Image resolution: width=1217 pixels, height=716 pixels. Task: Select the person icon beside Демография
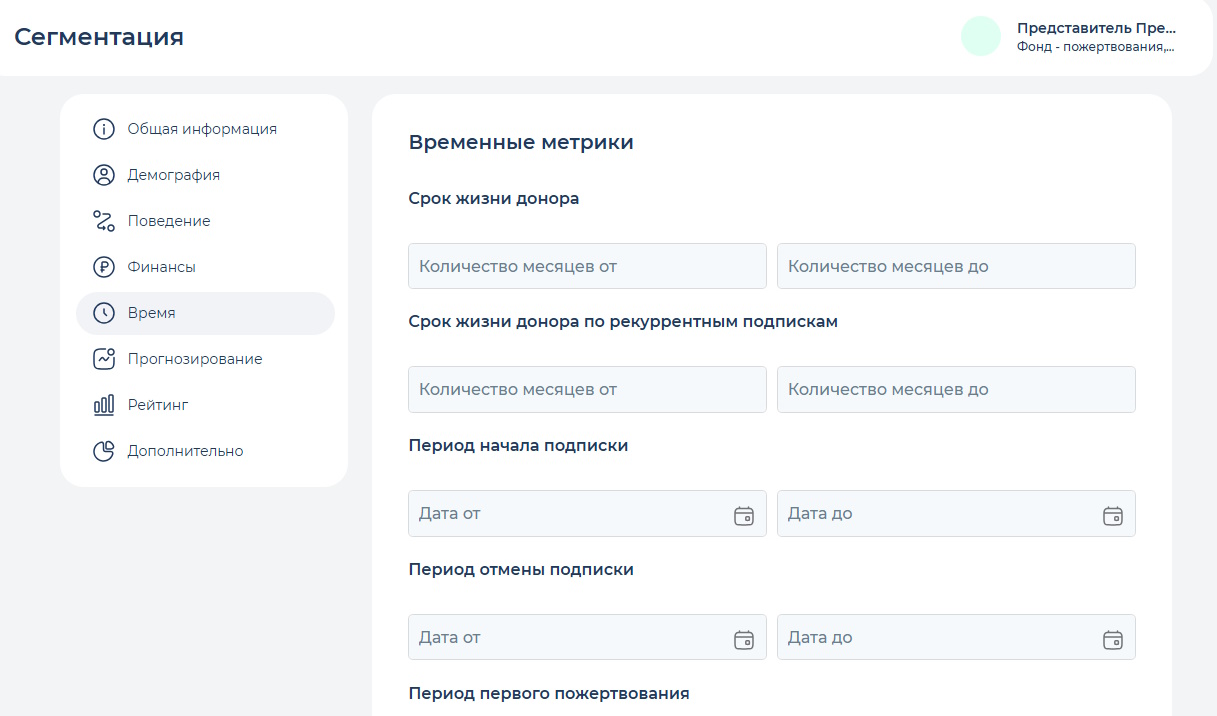104,174
